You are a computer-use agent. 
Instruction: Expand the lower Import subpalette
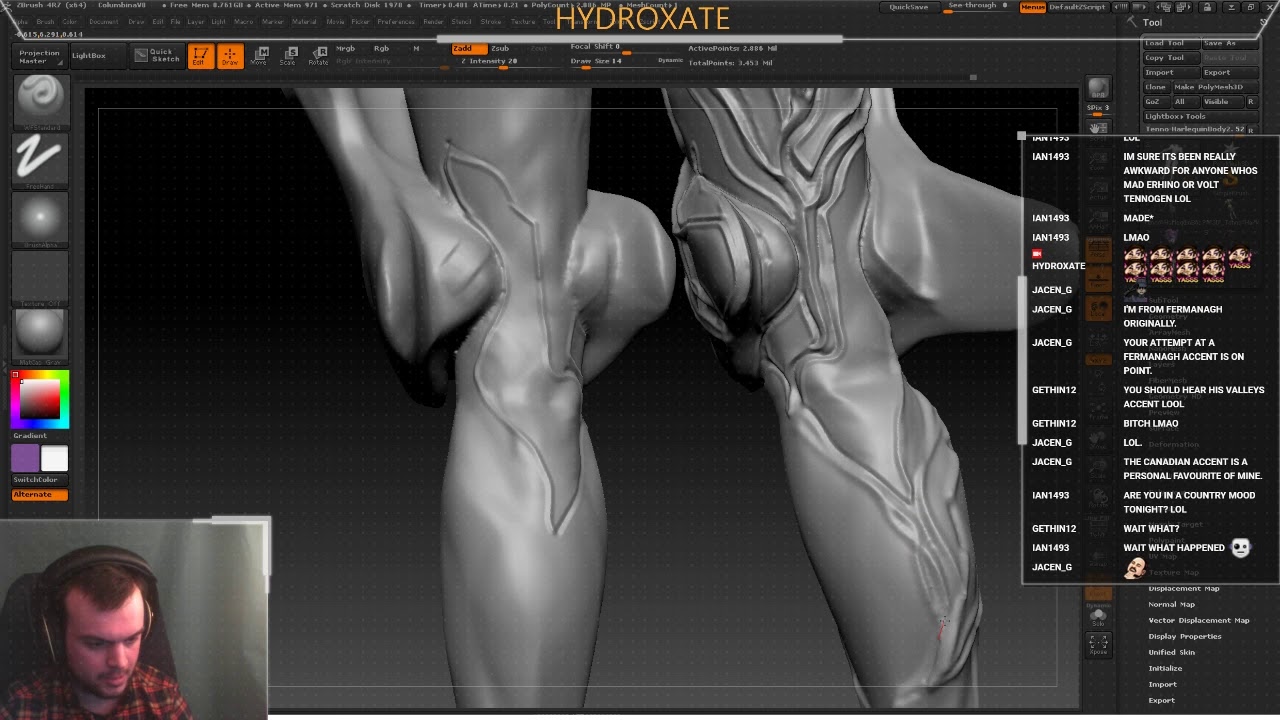point(1162,684)
